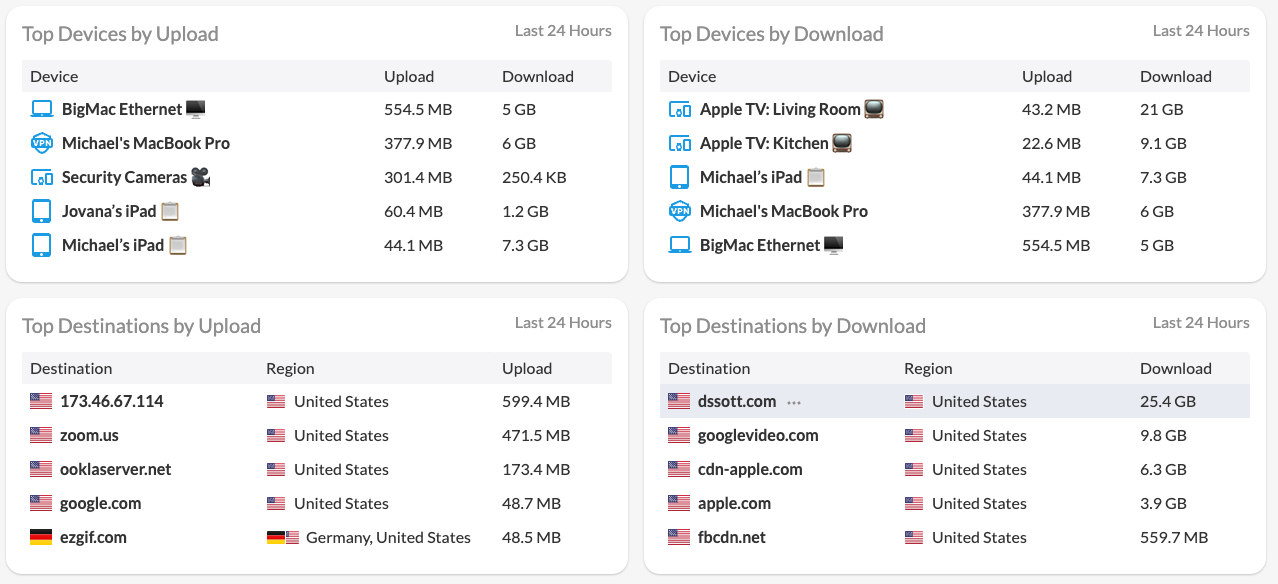The image size is (1278, 584).
Task: Click the Last 24 Hours label on Top Destinations by Download
Action: tap(1201, 322)
